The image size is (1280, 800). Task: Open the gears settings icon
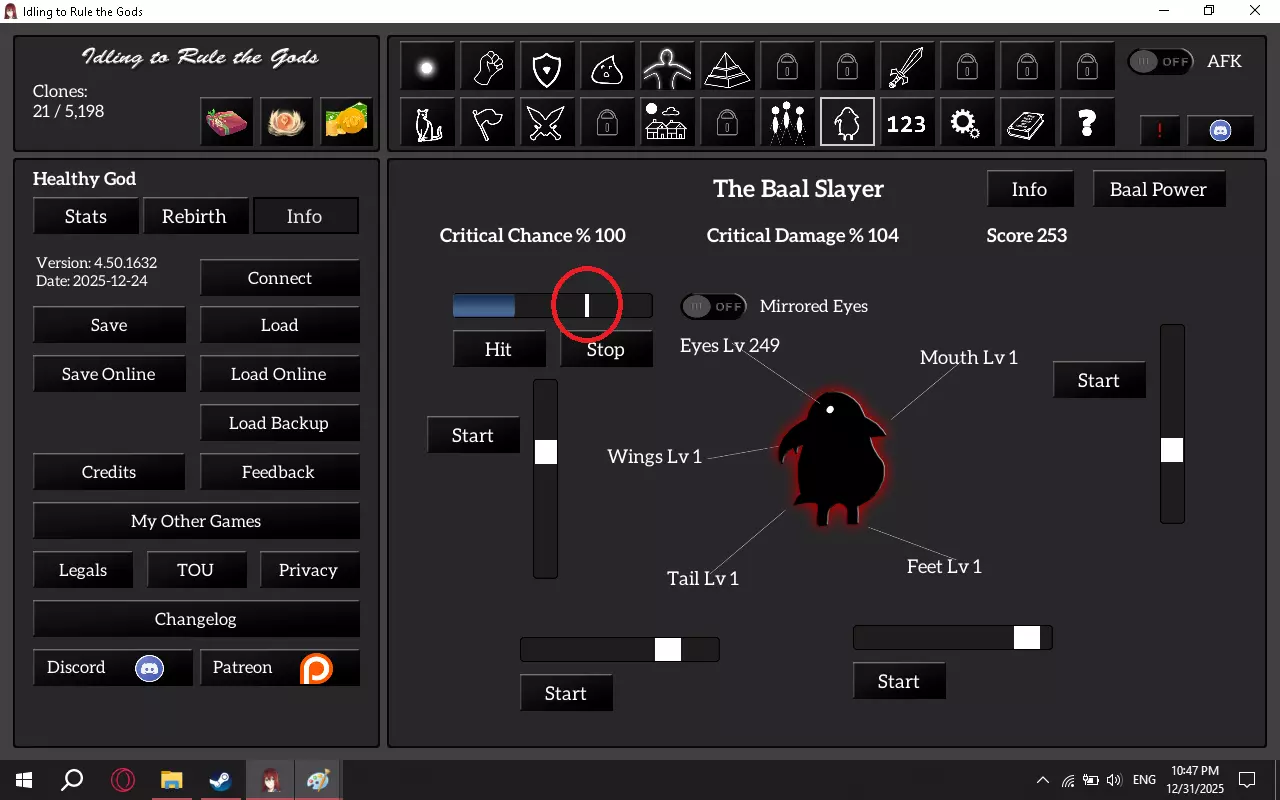(x=965, y=124)
